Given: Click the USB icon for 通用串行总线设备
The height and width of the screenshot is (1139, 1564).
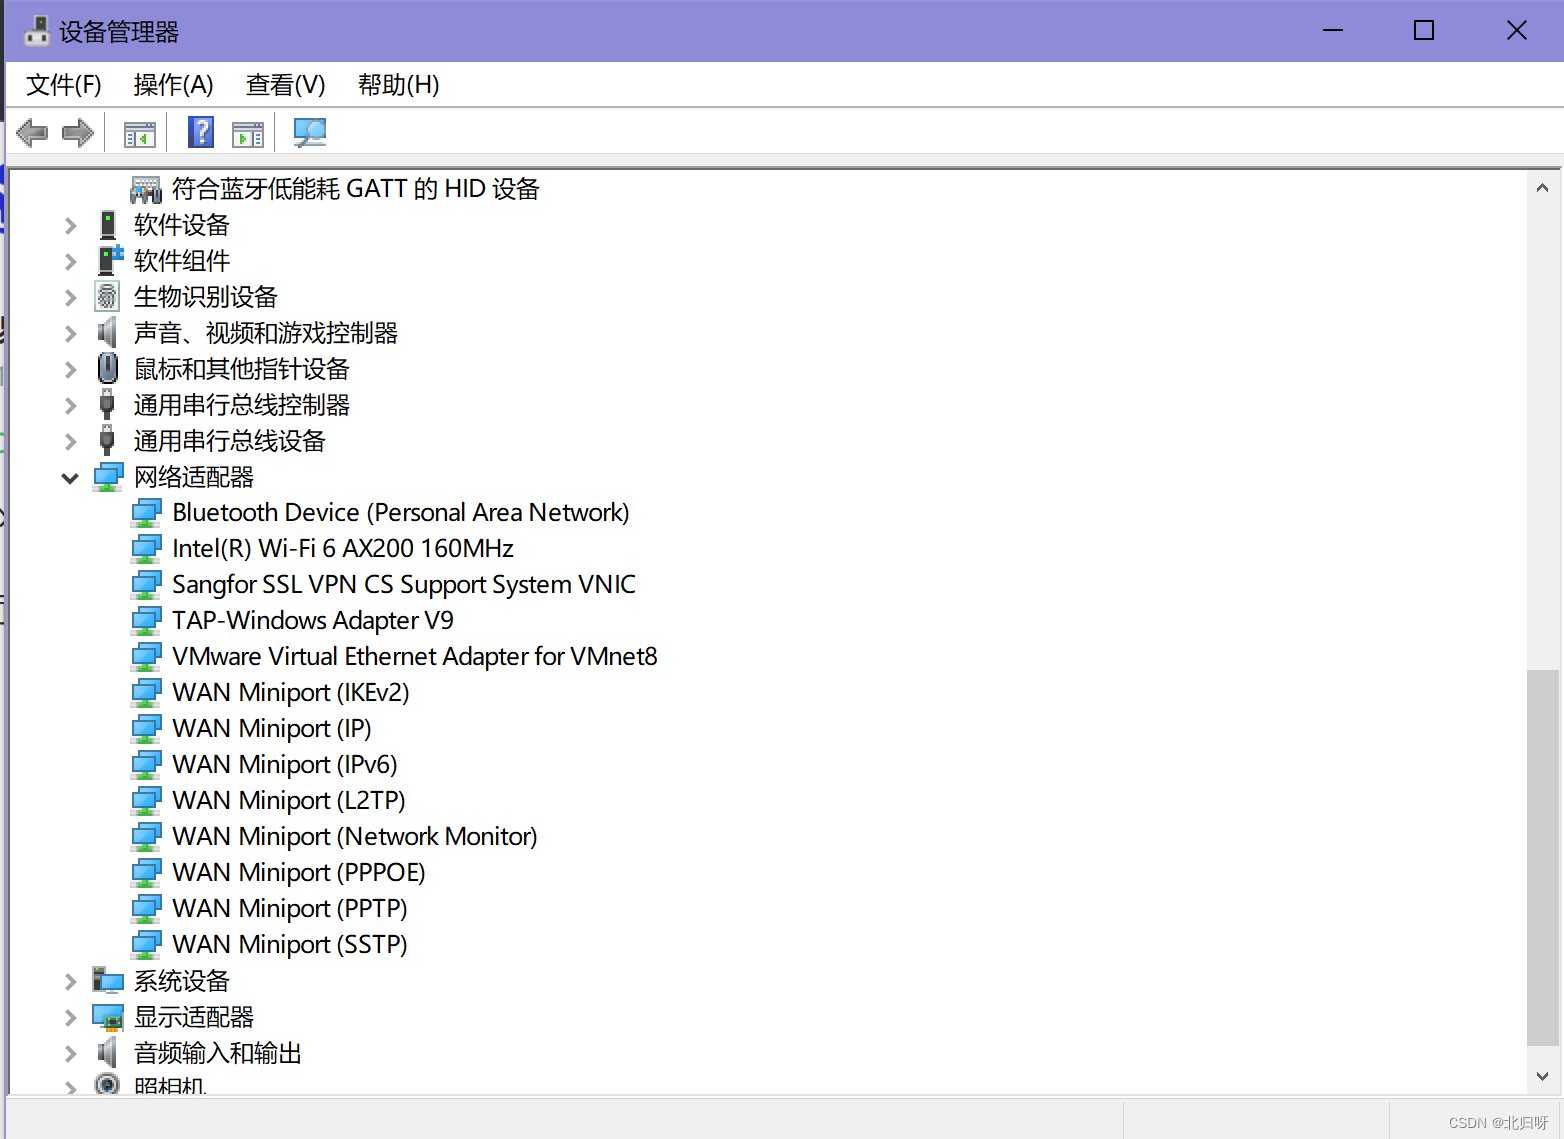Looking at the screenshot, I should click(x=107, y=441).
